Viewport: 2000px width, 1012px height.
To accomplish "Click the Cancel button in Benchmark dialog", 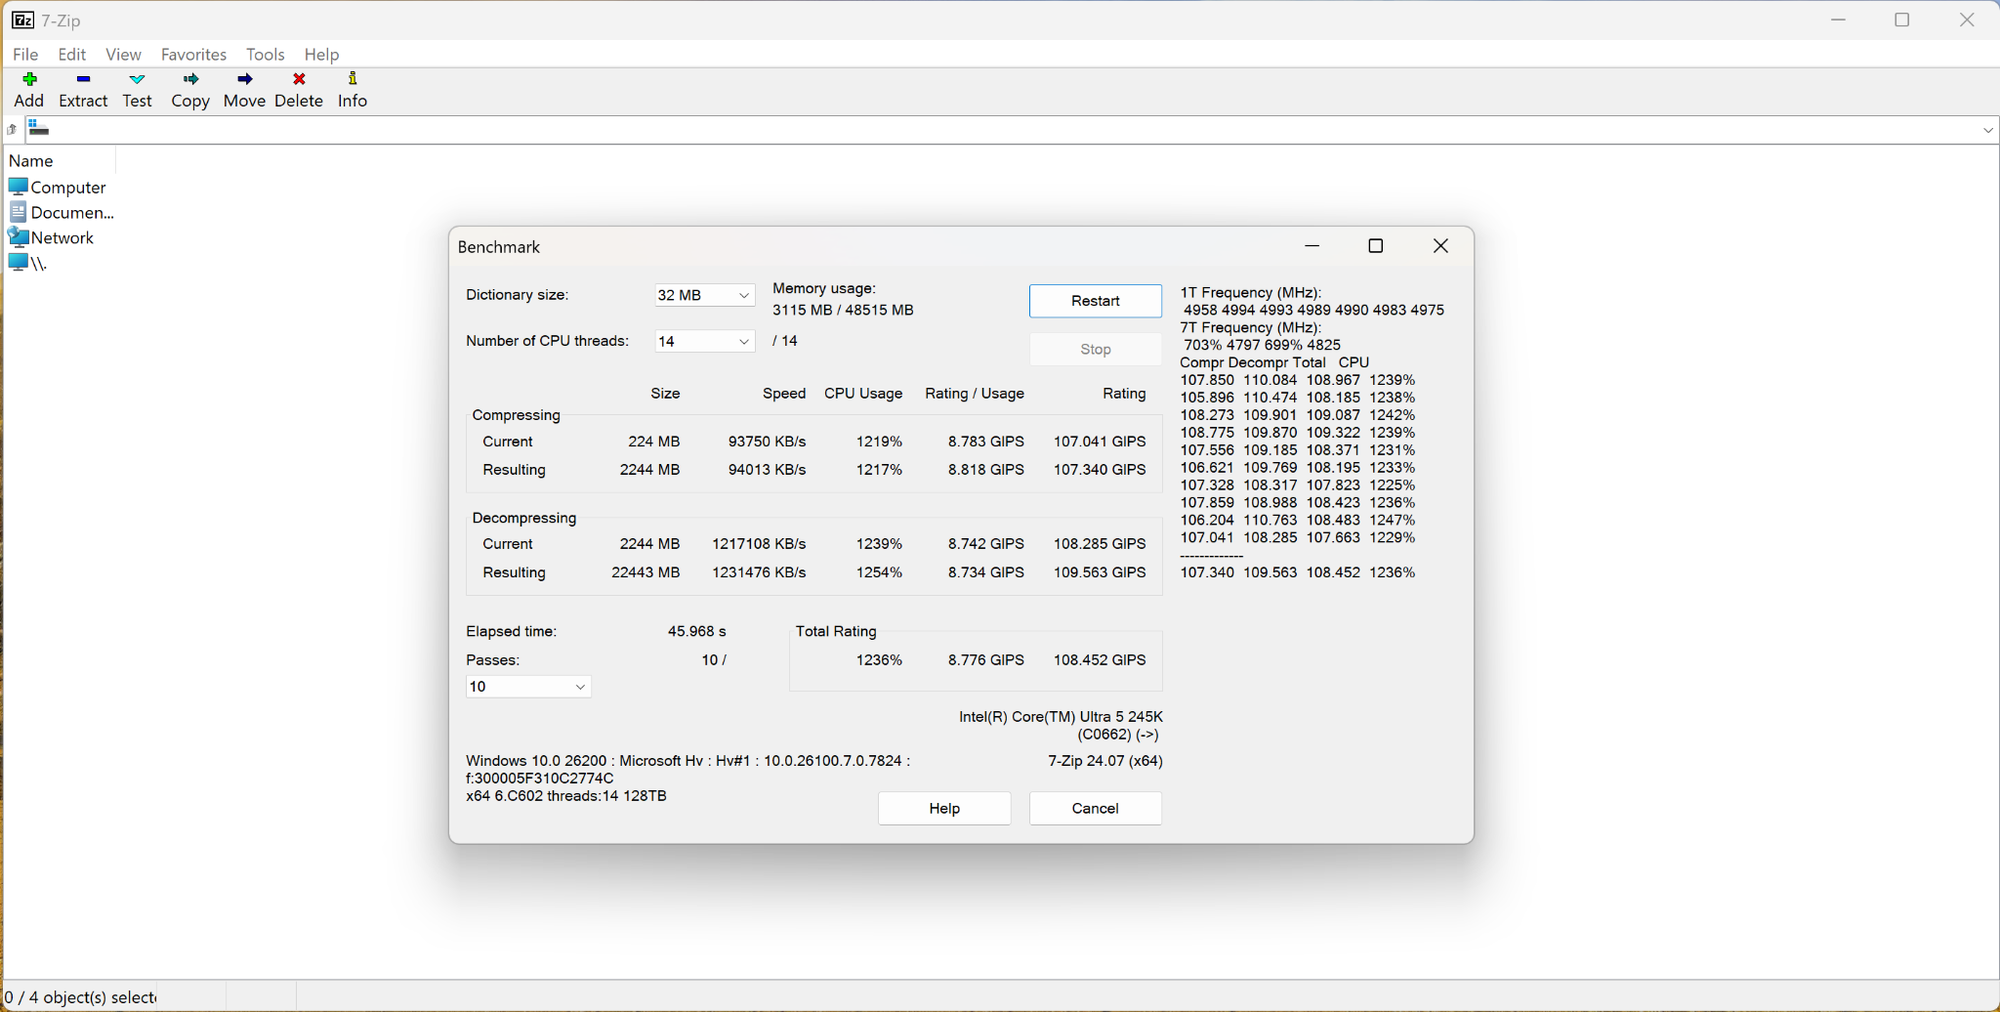I will 1095,808.
